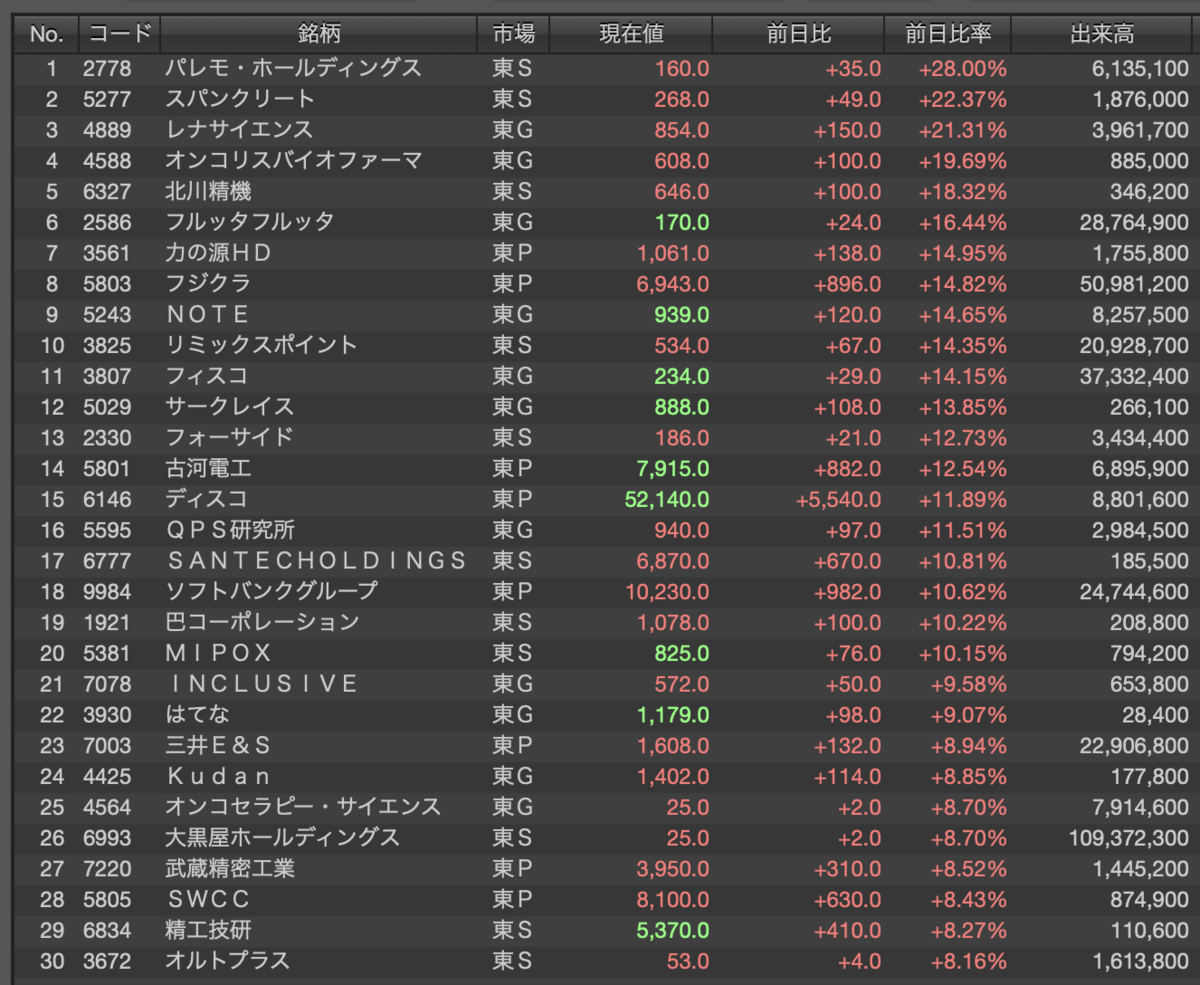Click the 古河電工 stock name
The width and height of the screenshot is (1200, 985).
coord(208,468)
